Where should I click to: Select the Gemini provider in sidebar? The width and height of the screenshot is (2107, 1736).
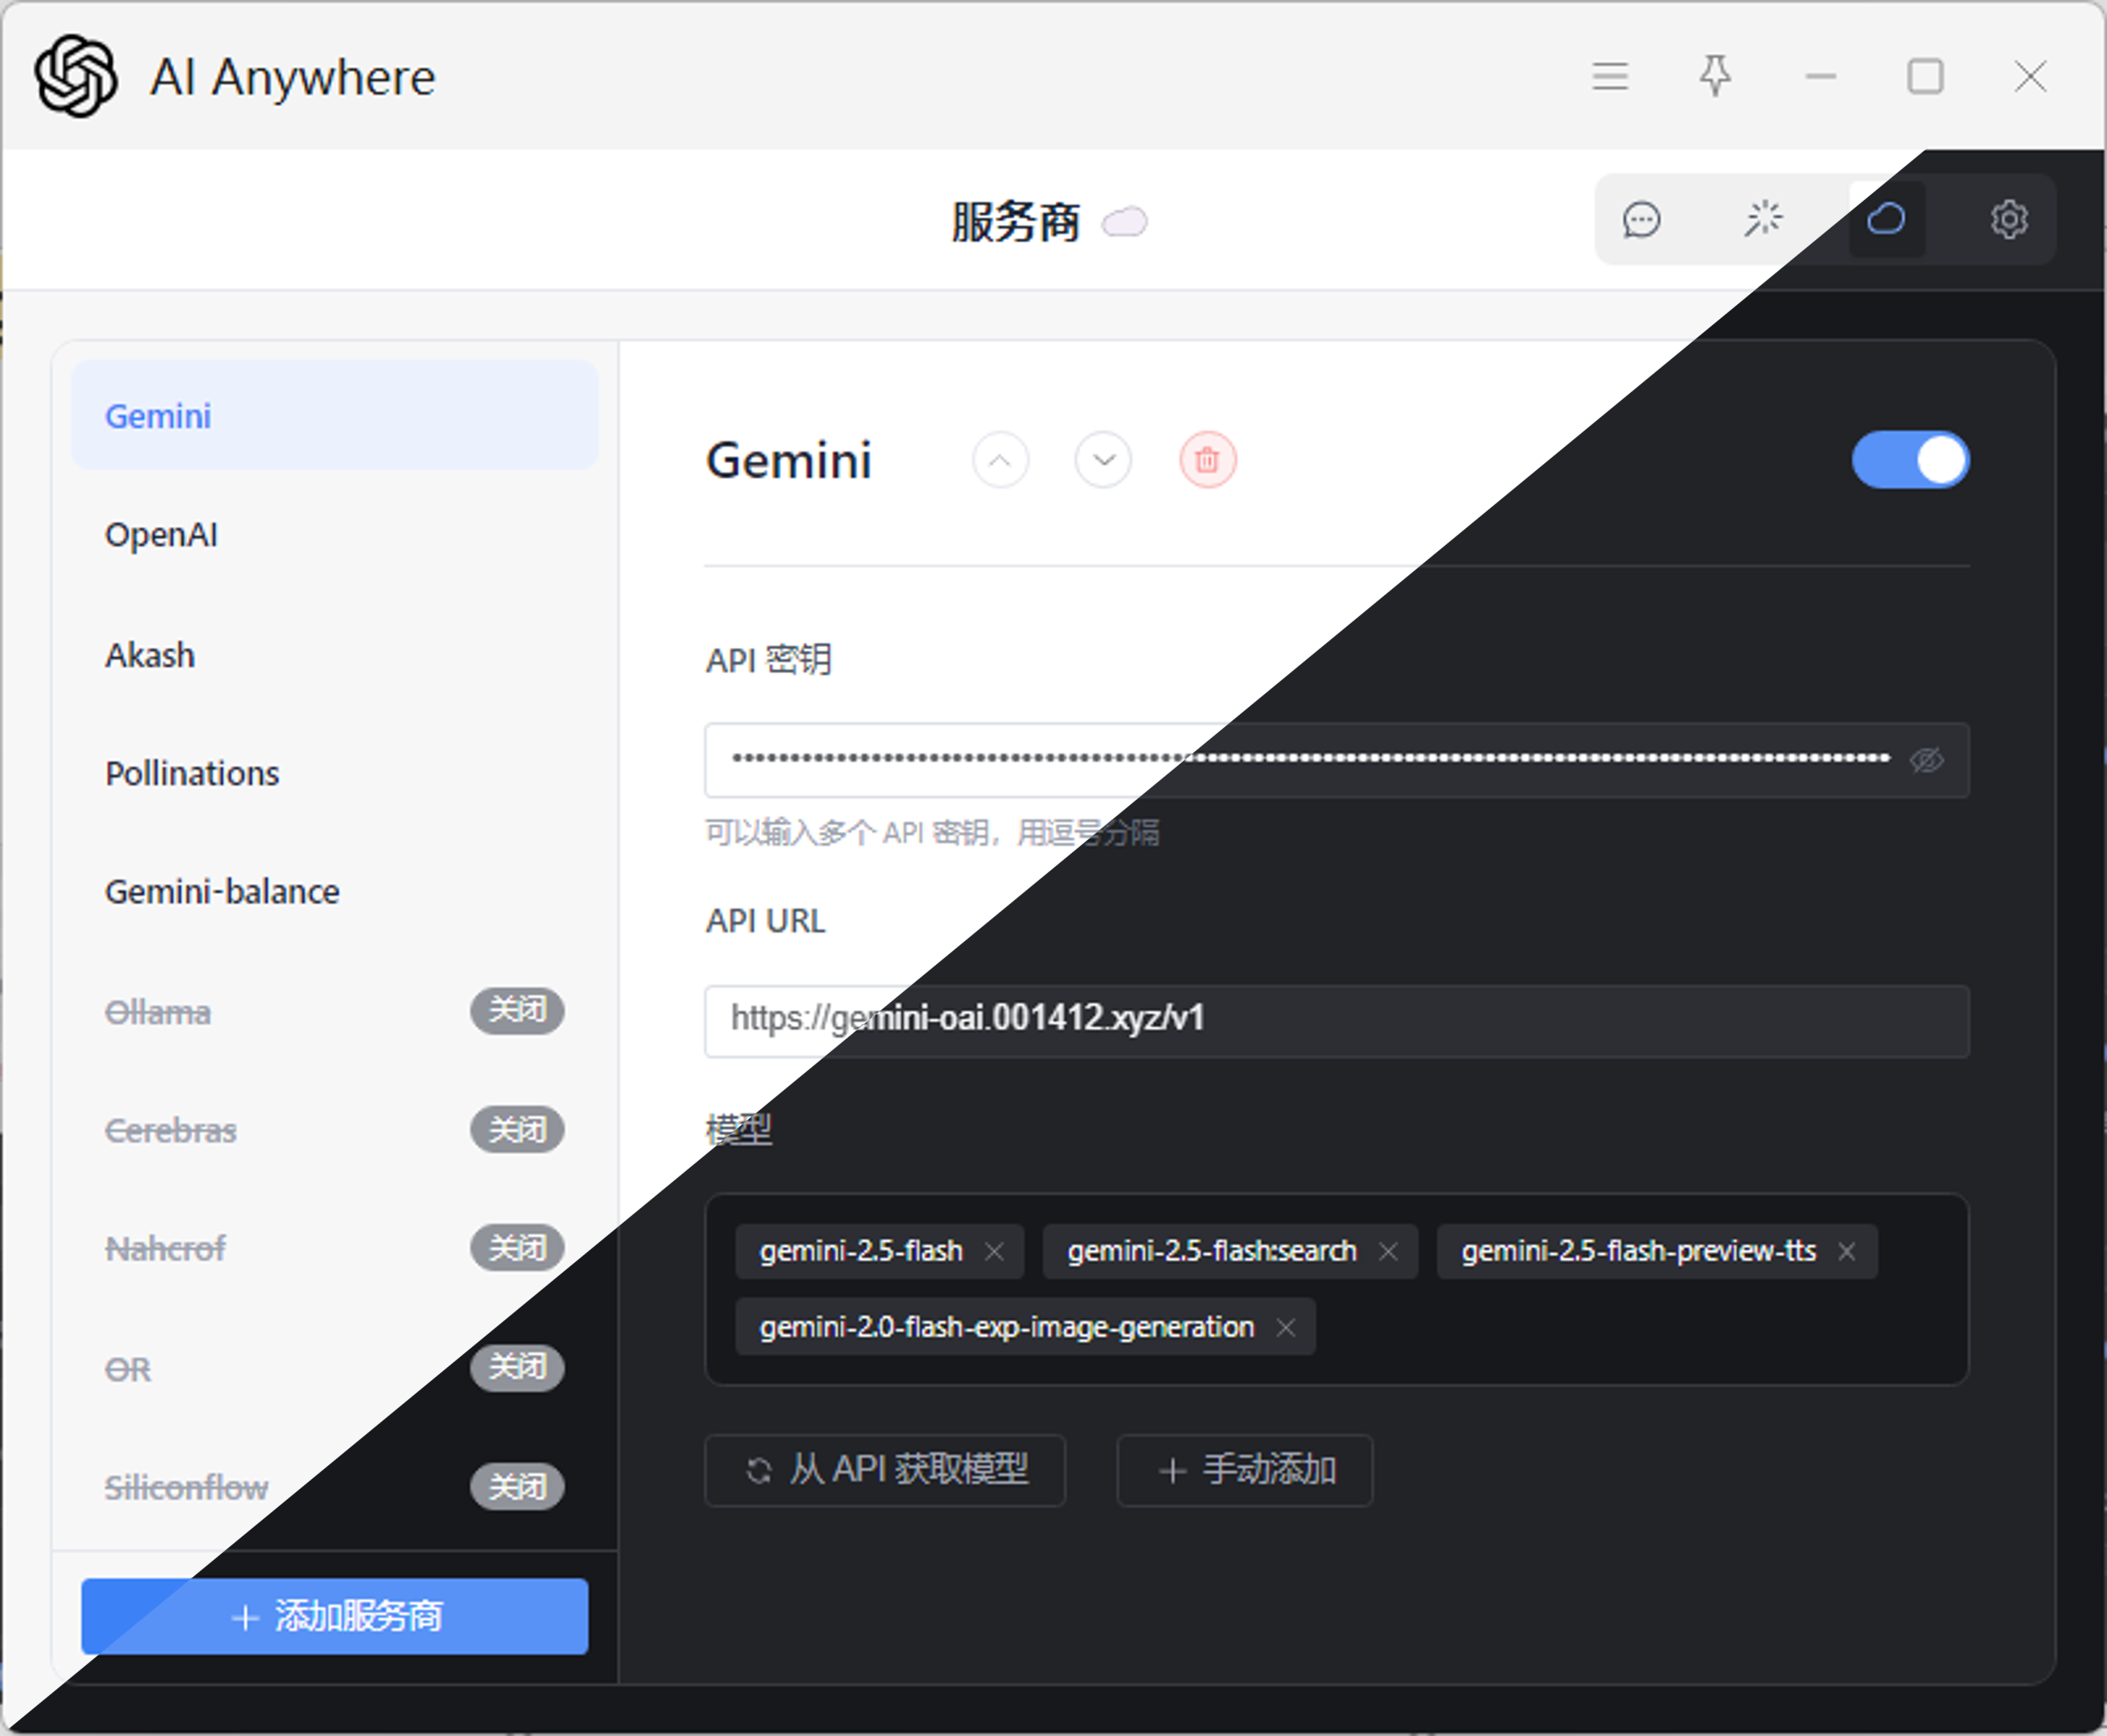click(x=335, y=415)
